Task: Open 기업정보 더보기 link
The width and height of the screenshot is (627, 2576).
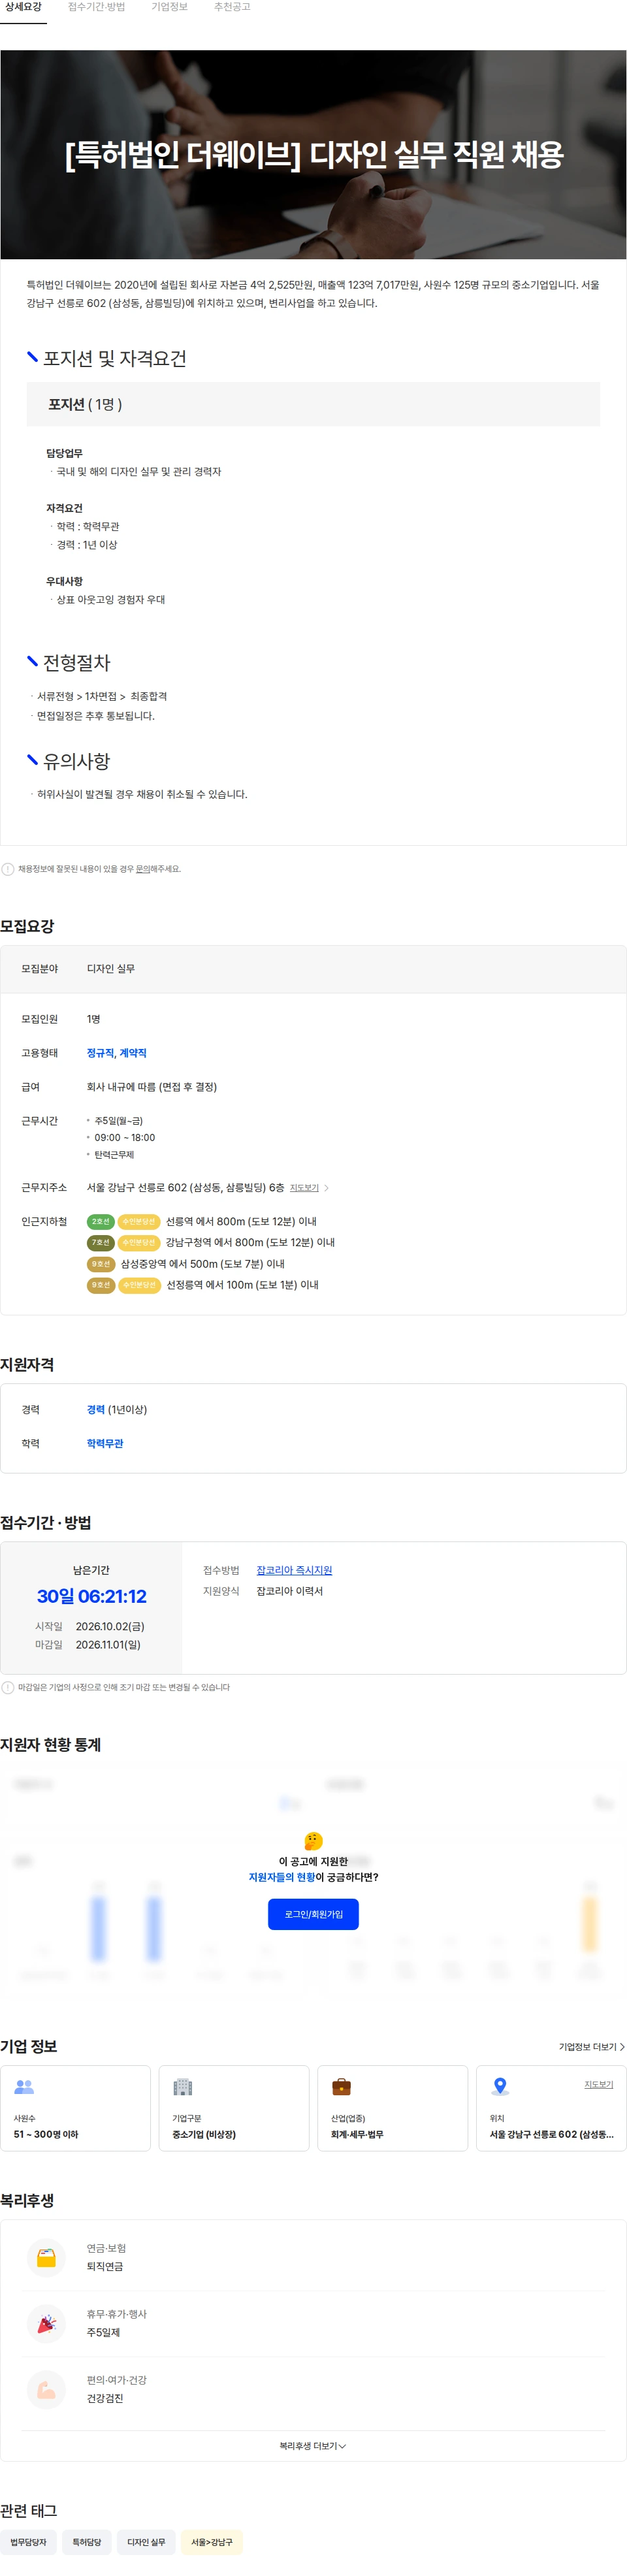Action: [591, 2047]
